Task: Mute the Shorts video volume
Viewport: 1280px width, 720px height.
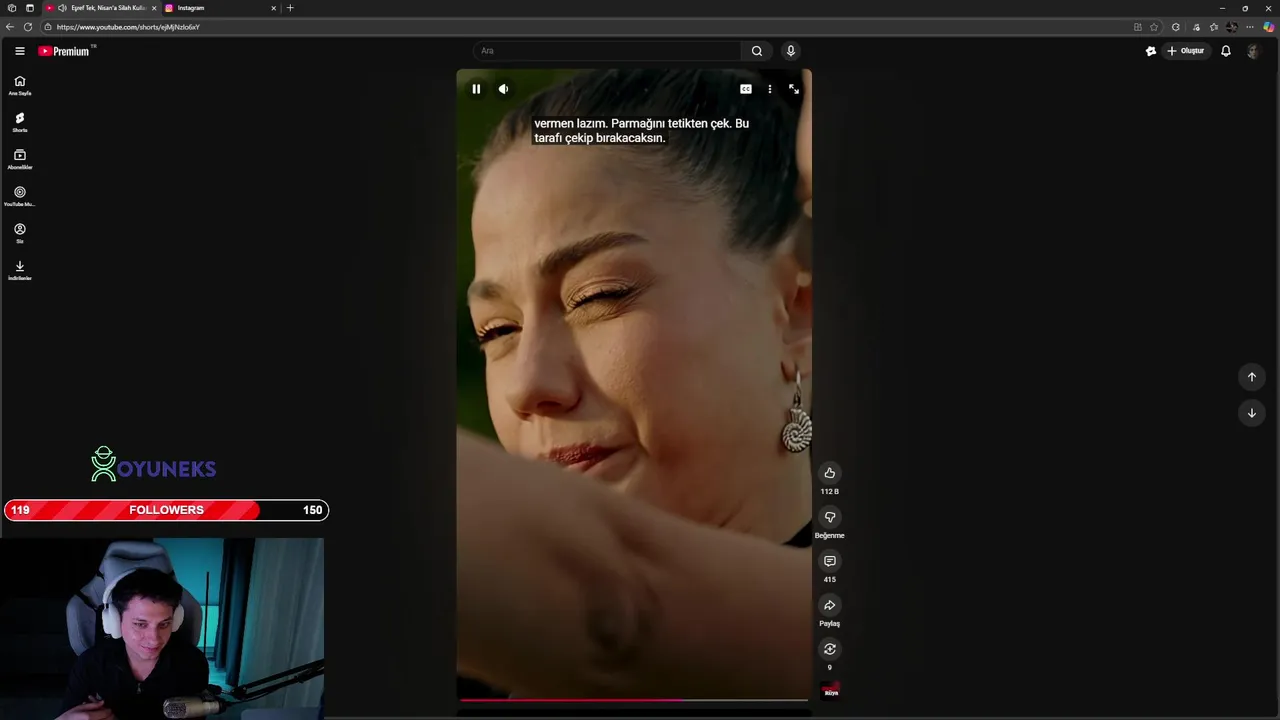Action: coord(503,89)
